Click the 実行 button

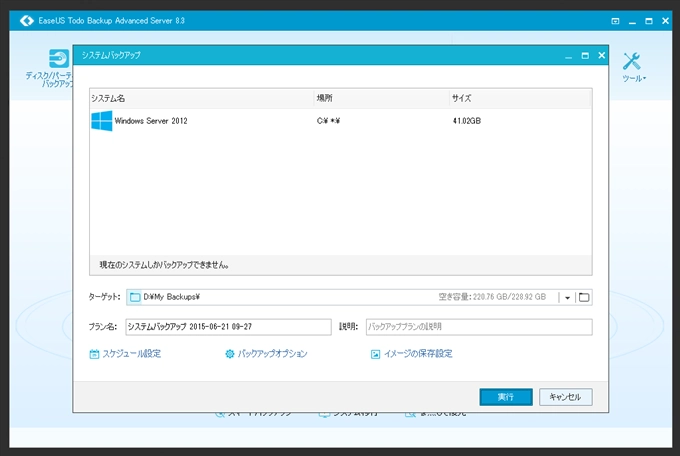[x=506, y=397]
